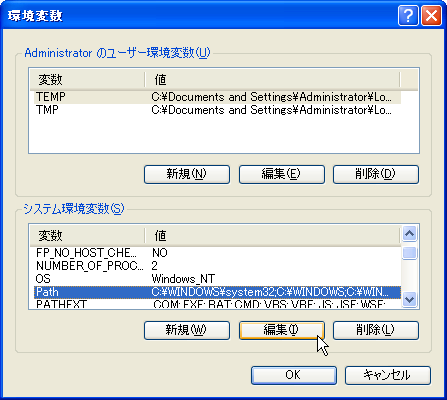Click the 値 column header in user list
The image size is (447, 400).
coord(272,80)
